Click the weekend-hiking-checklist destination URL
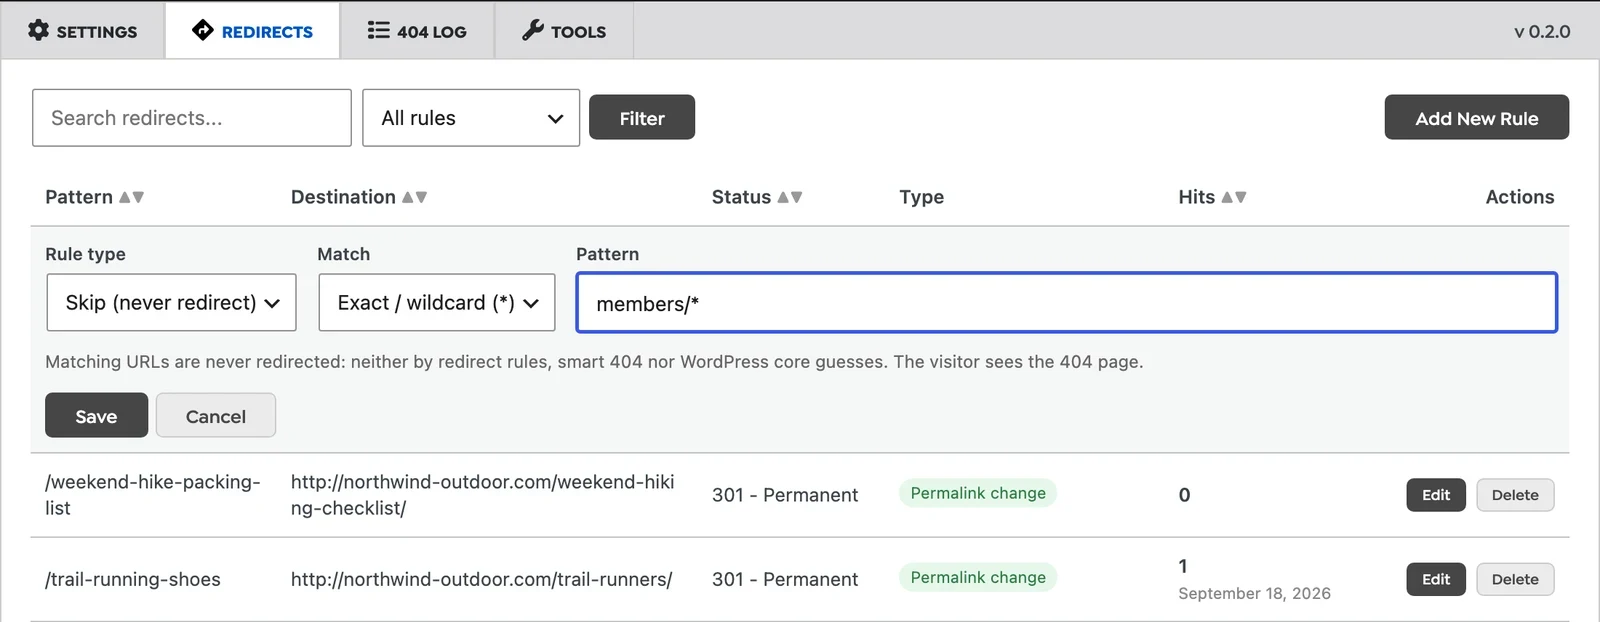1600x622 pixels. 483,495
